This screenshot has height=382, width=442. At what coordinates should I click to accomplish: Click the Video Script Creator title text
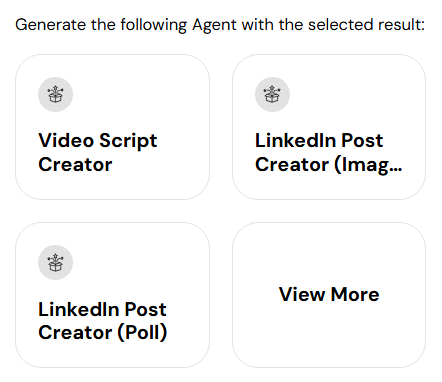(x=98, y=152)
